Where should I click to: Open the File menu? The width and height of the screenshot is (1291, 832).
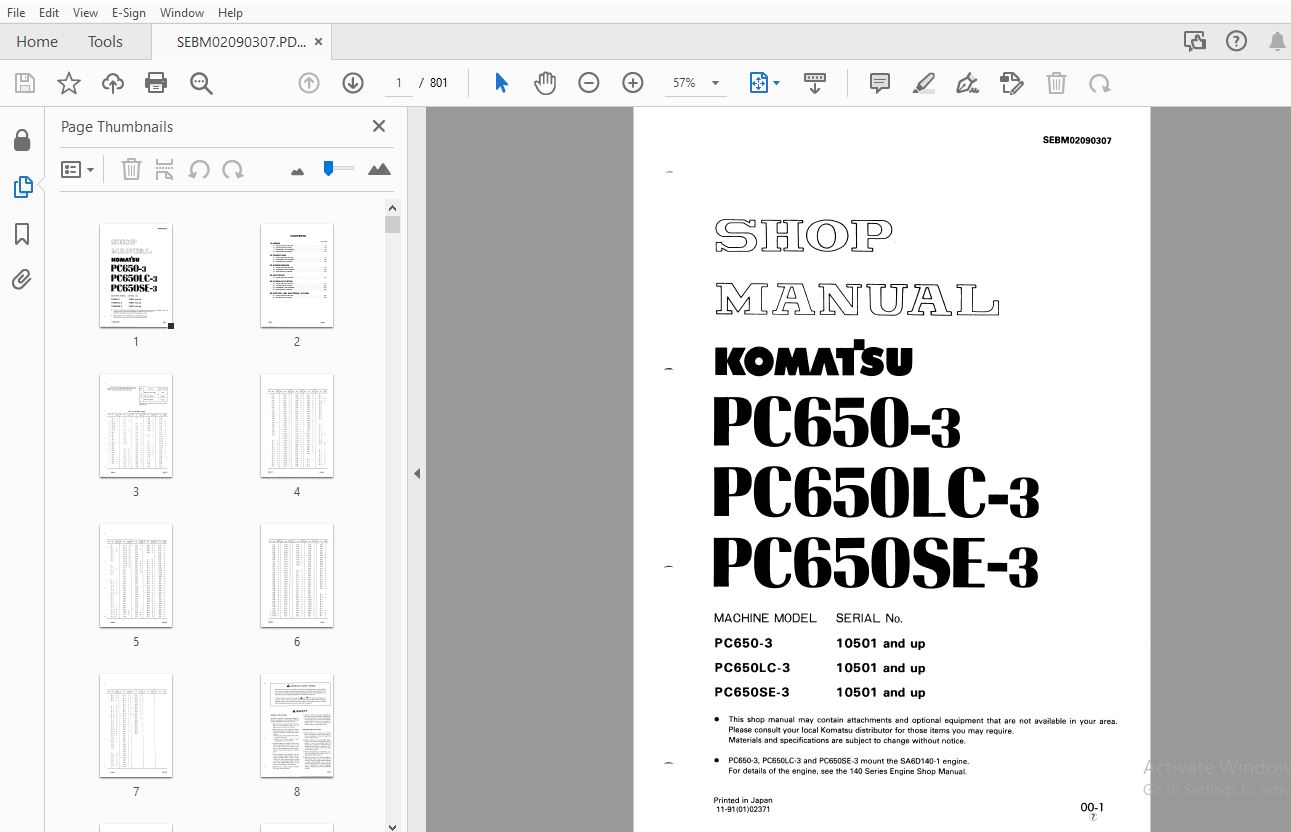click(x=16, y=13)
